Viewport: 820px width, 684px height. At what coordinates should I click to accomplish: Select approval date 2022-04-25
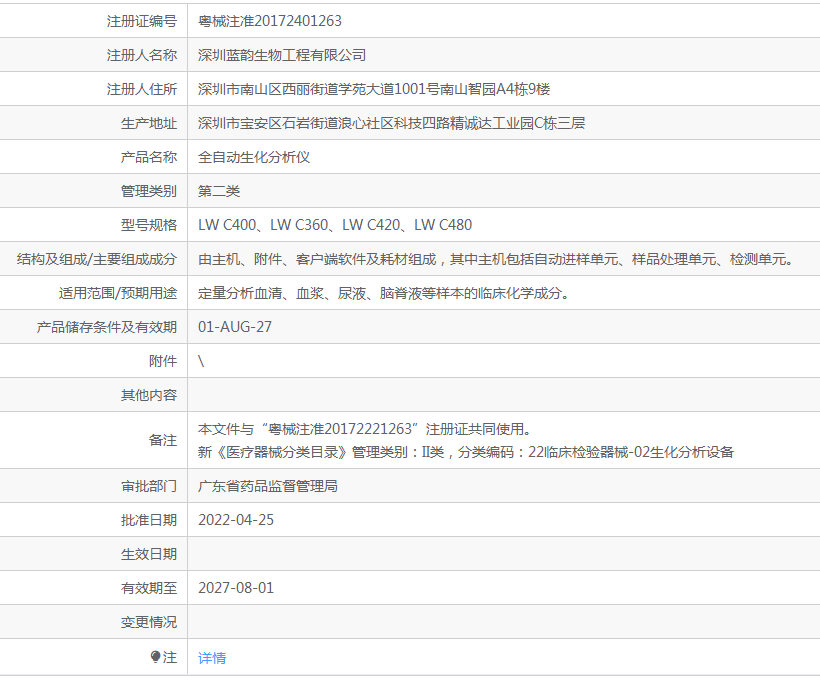click(236, 520)
